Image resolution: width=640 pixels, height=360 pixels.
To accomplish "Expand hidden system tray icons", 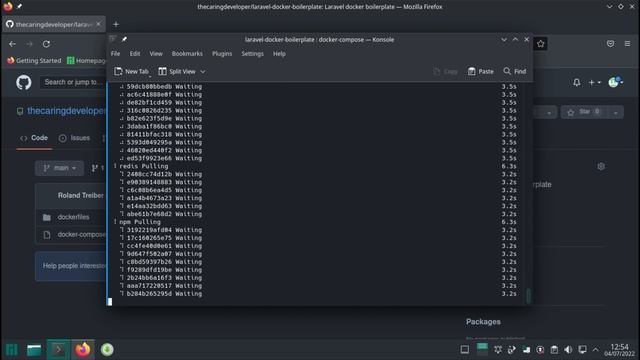I will (x=596, y=350).
